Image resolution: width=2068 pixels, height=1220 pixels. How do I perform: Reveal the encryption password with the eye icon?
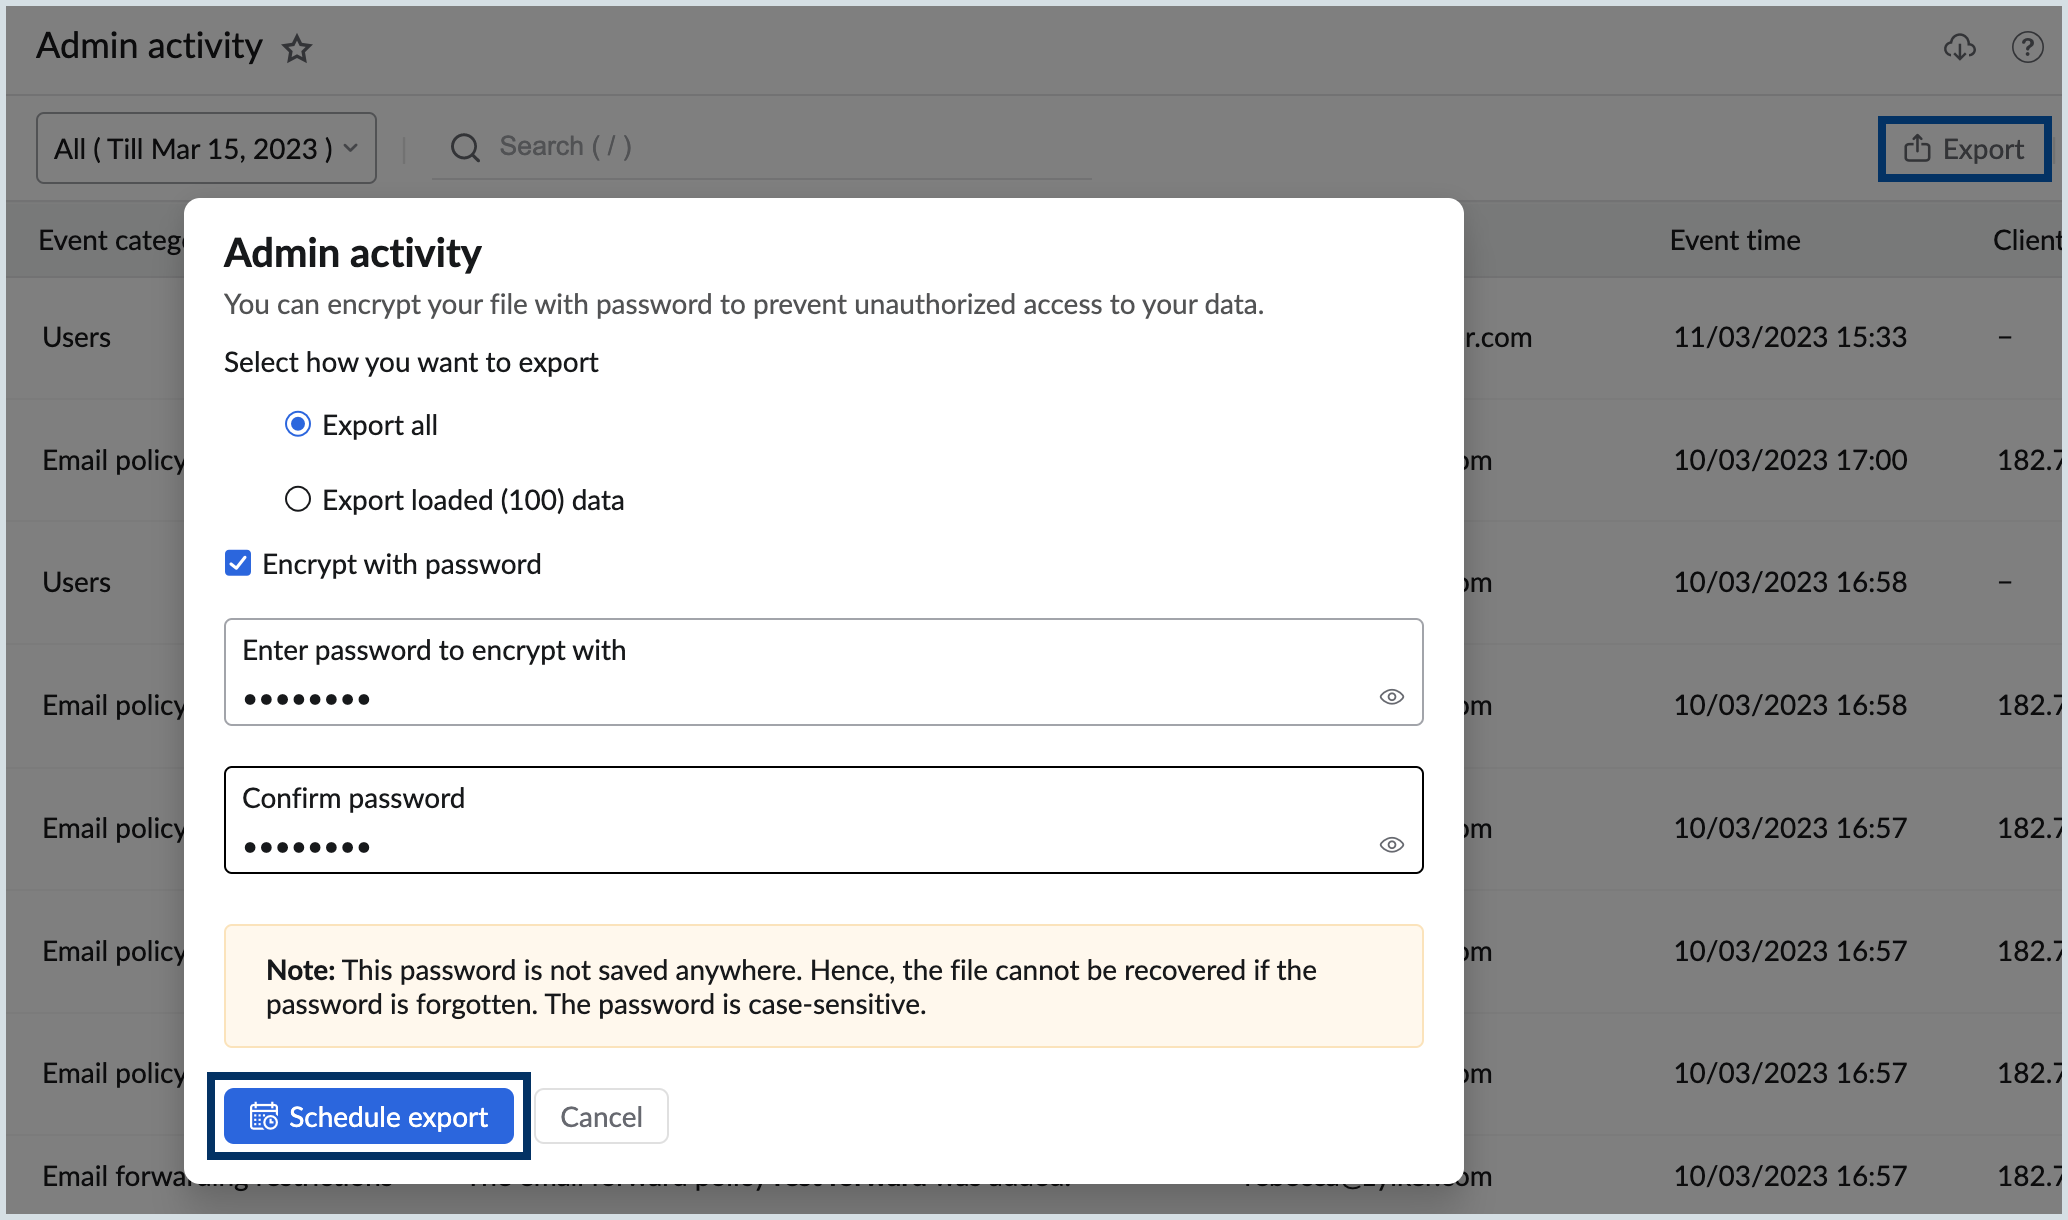(x=1391, y=697)
